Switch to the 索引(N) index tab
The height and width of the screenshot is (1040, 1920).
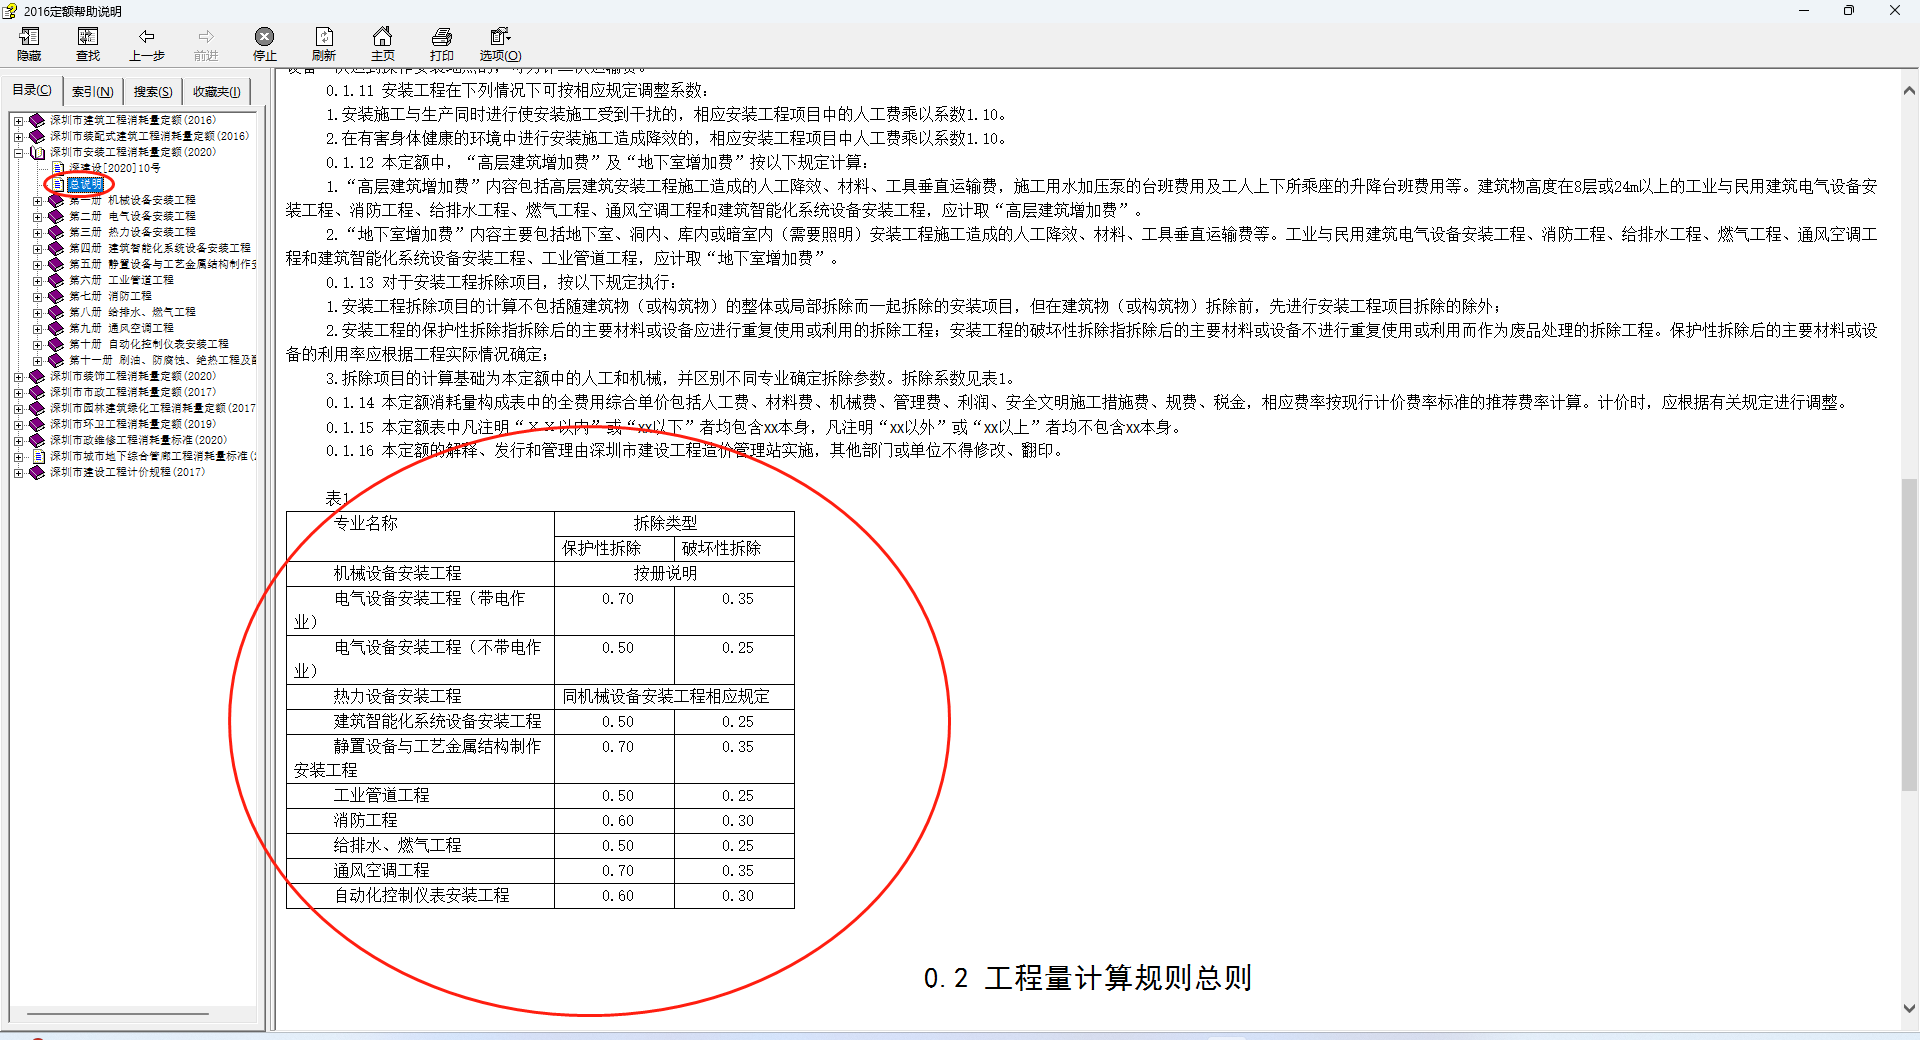coord(92,91)
